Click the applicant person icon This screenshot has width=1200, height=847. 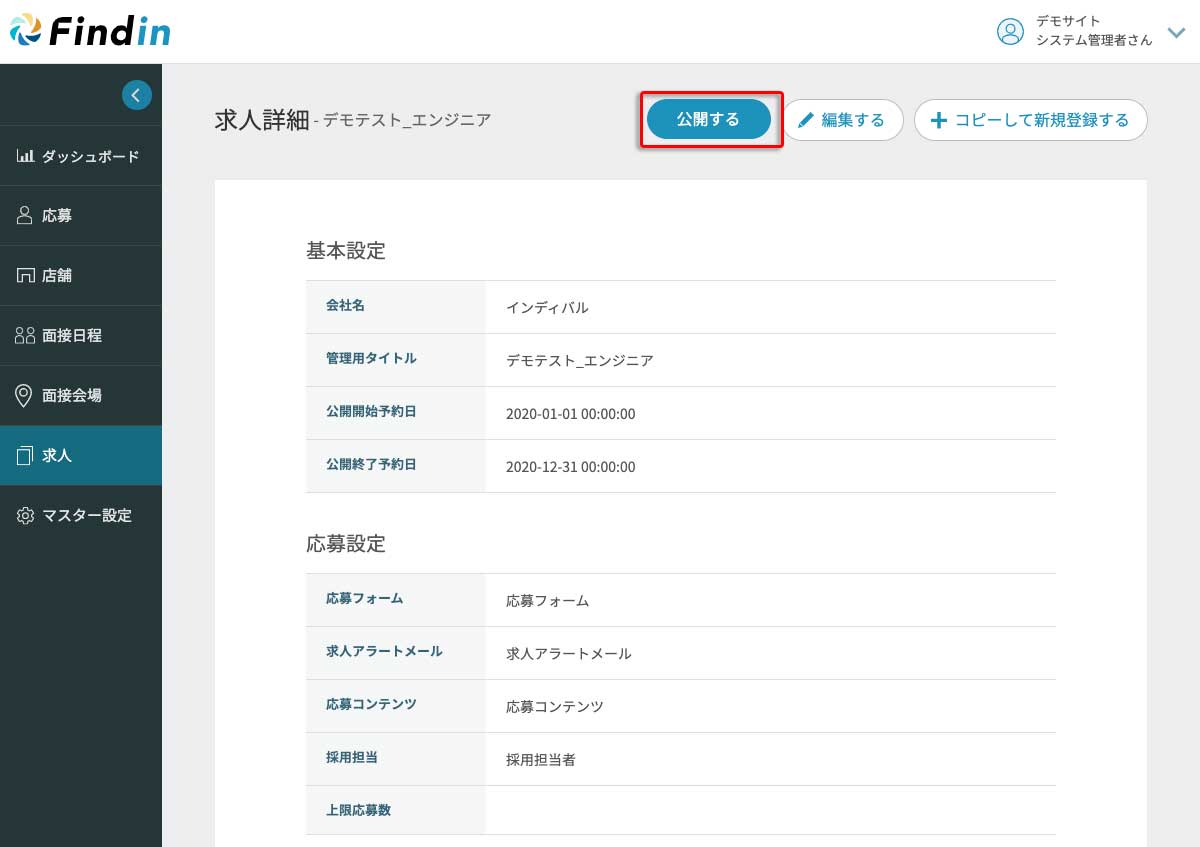point(25,216)
